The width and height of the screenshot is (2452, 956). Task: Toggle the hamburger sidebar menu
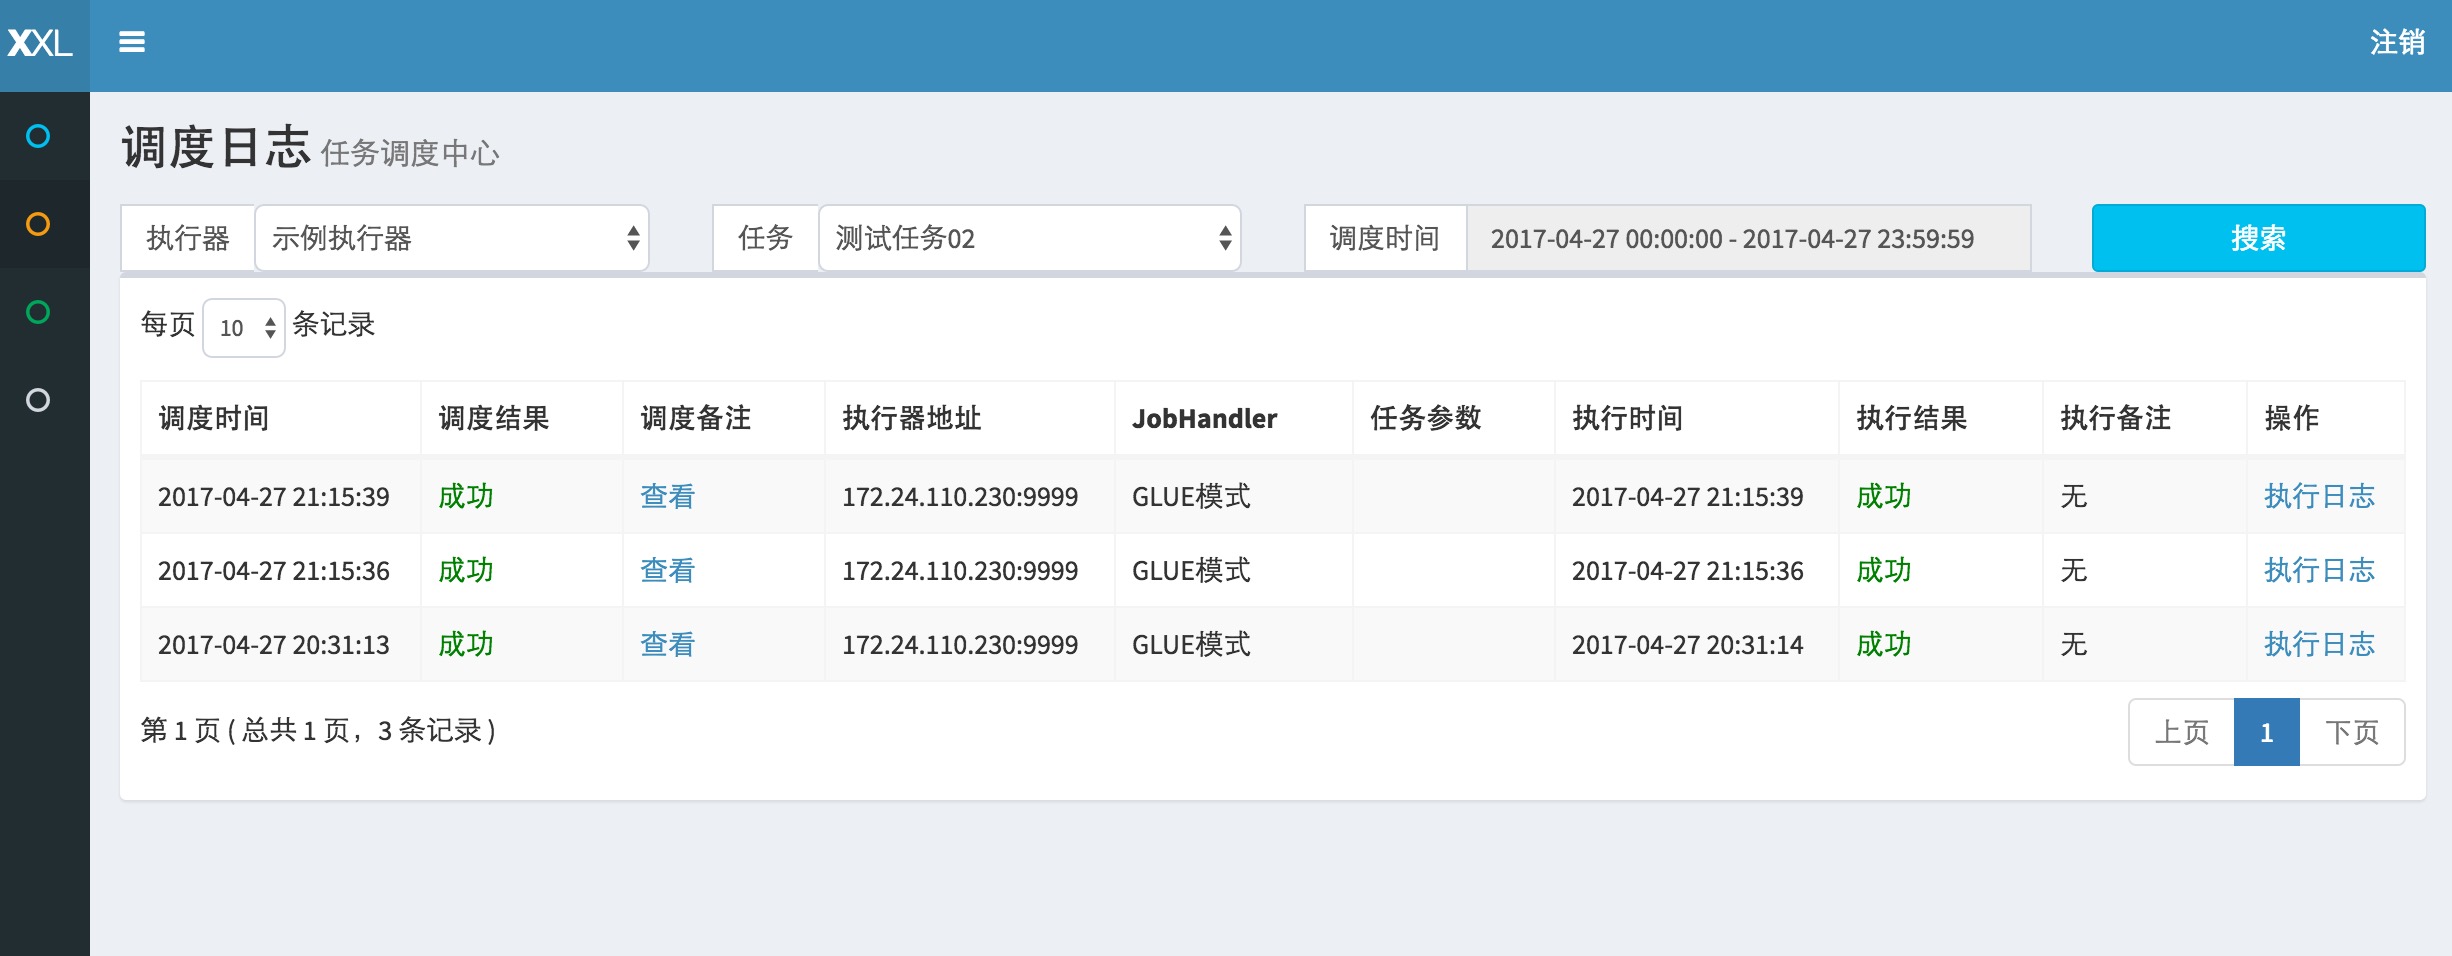coord(132,42)
